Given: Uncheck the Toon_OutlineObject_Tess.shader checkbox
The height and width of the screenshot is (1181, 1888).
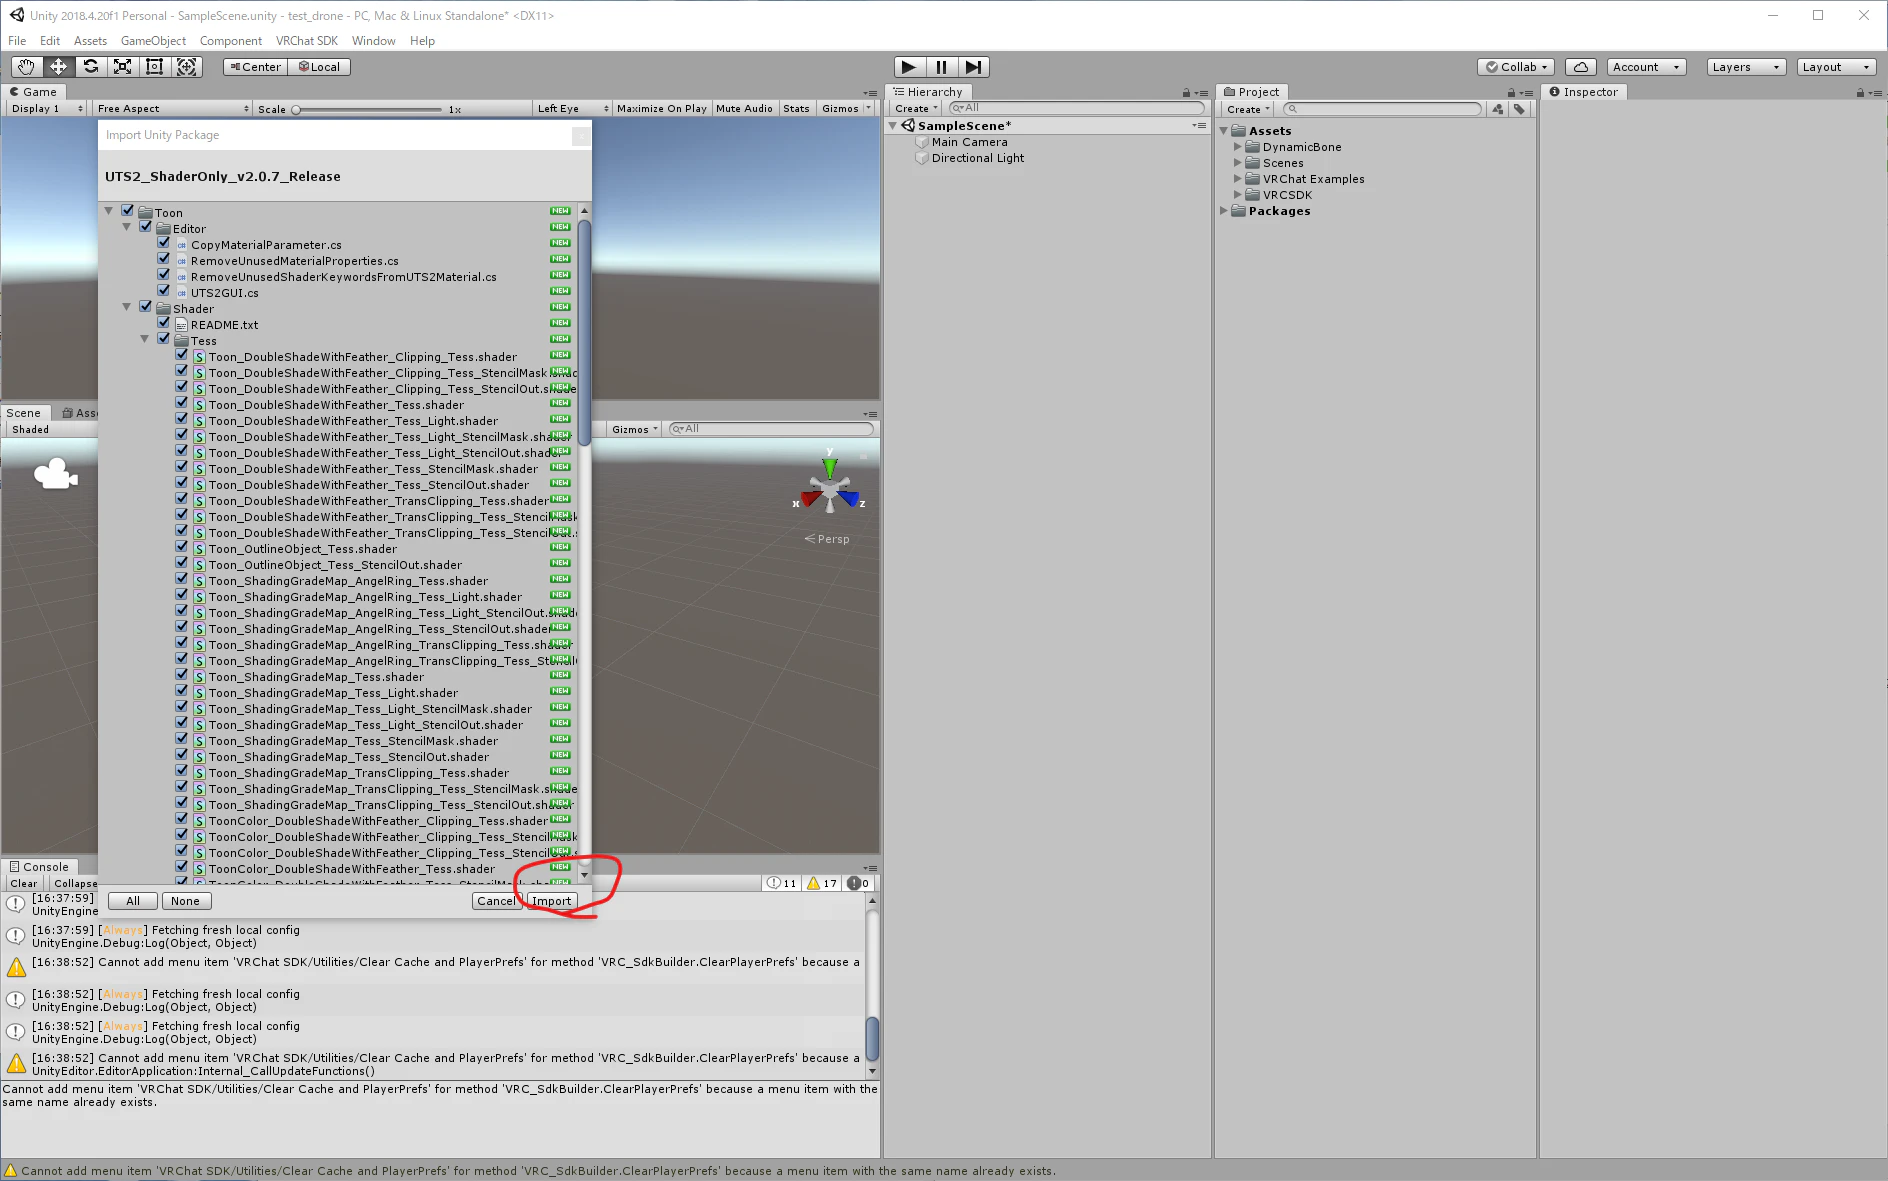Looking at the screenshot, I should pyautogui.click(x=182, y=547).
